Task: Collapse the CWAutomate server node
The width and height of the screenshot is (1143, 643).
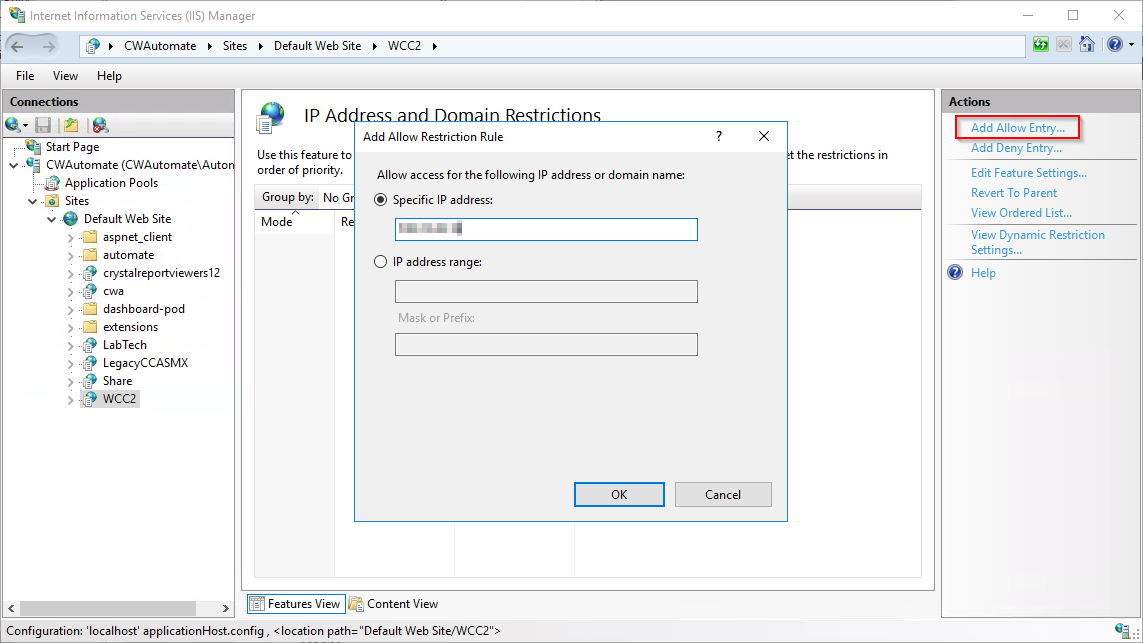Action: tap(13, 165)
